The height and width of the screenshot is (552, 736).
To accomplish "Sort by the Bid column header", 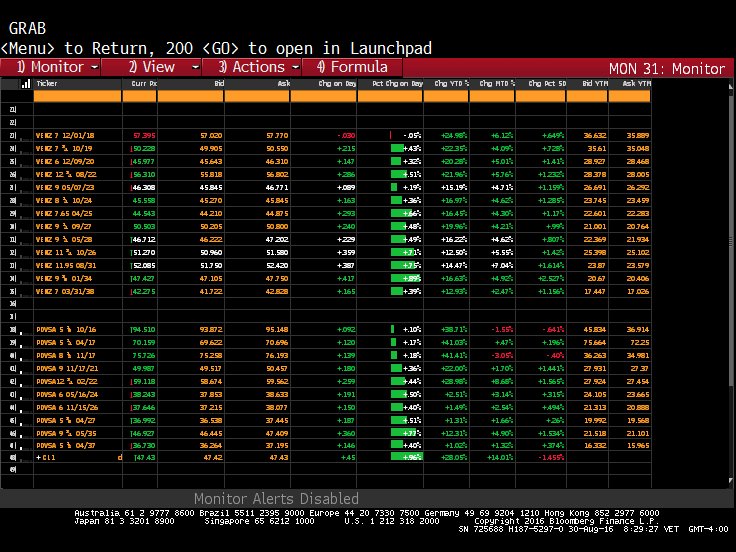I will click(x=219, y=84).
